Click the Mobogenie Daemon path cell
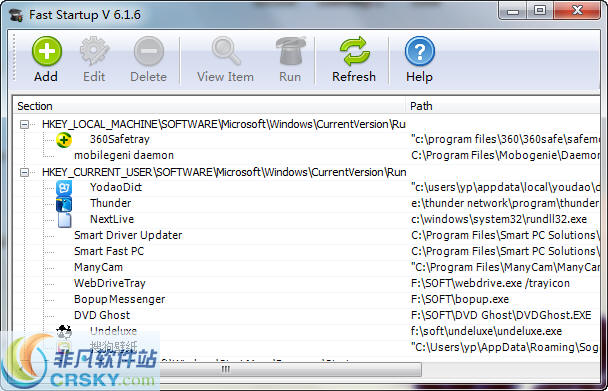Image resolution: width=608 pixels, height=391 pixels. (x=505, y=155)
